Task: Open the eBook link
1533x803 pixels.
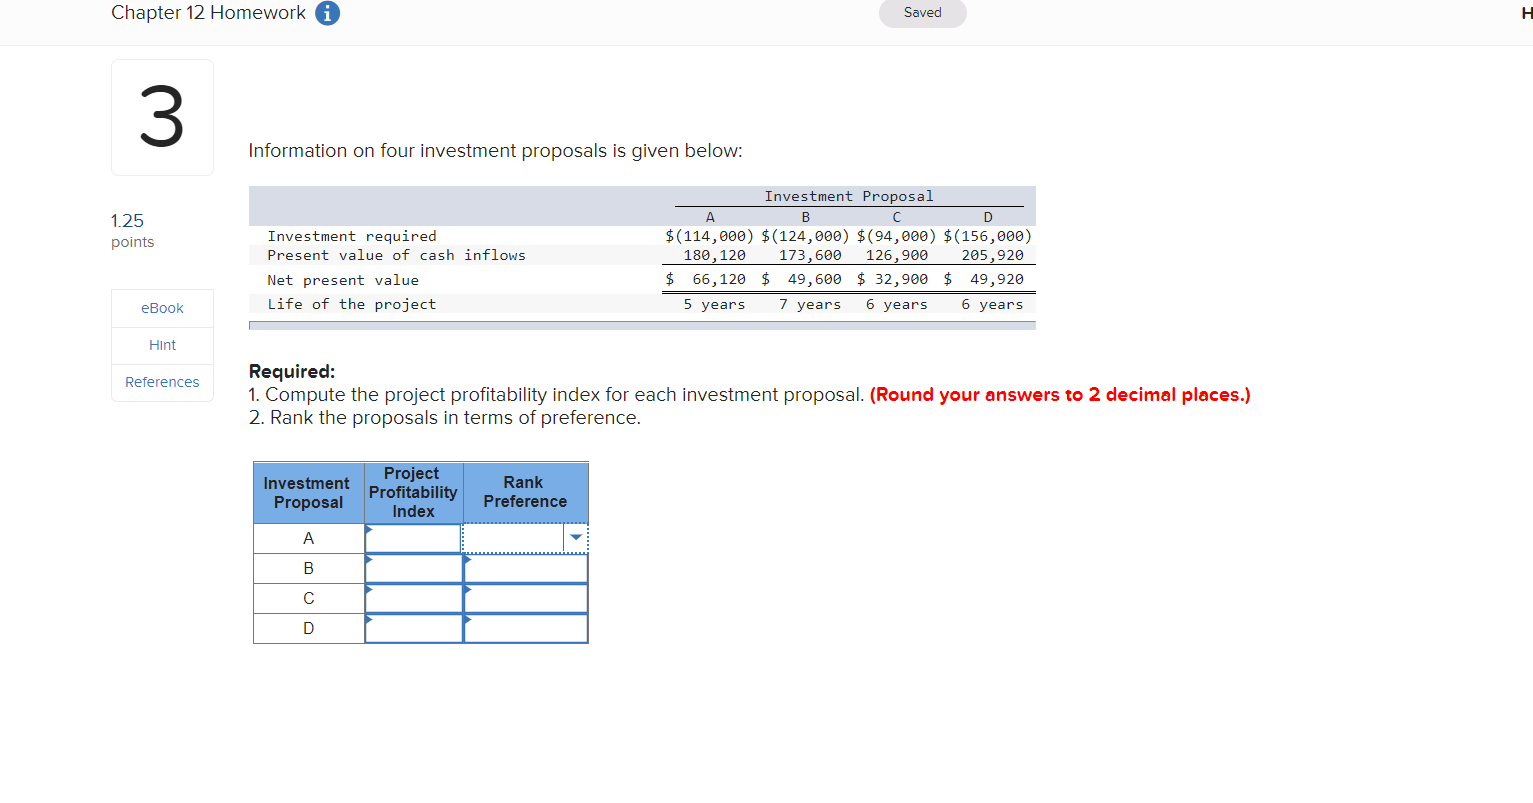Action: (x=162, y=308)
